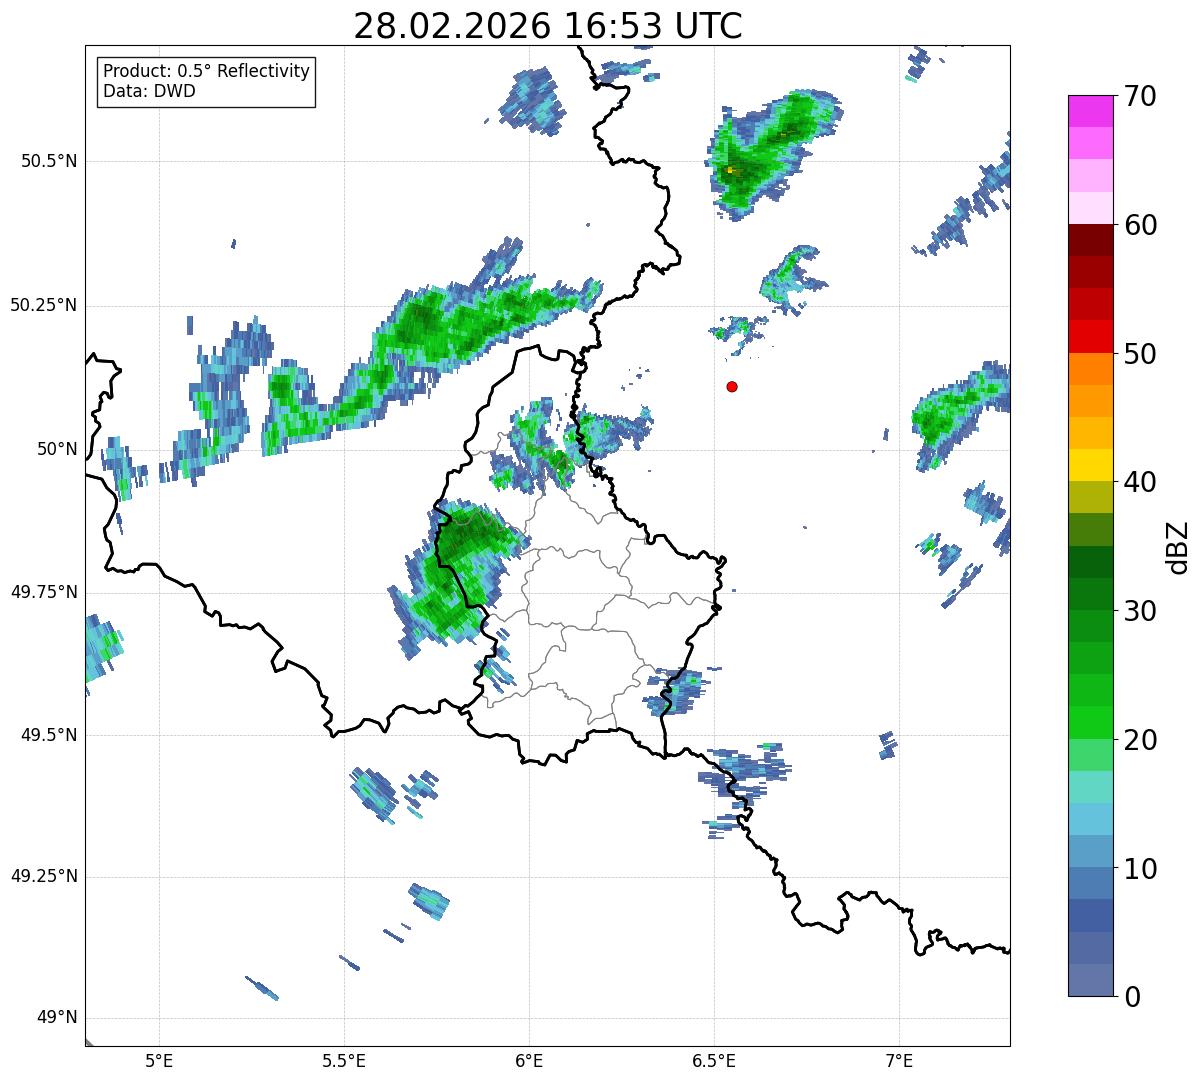Click the latitude label 49.75°N
1202x1081 pixels.
coord(44,592)
